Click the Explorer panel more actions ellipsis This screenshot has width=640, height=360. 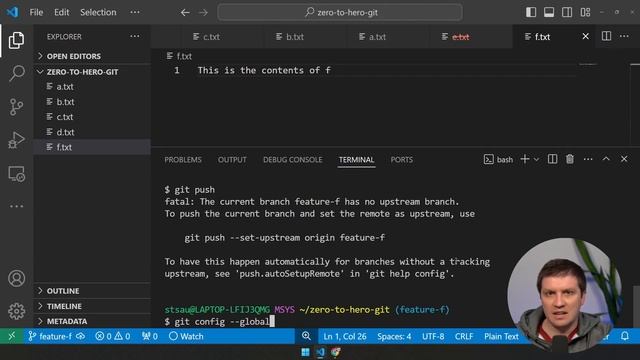(135, 36)
